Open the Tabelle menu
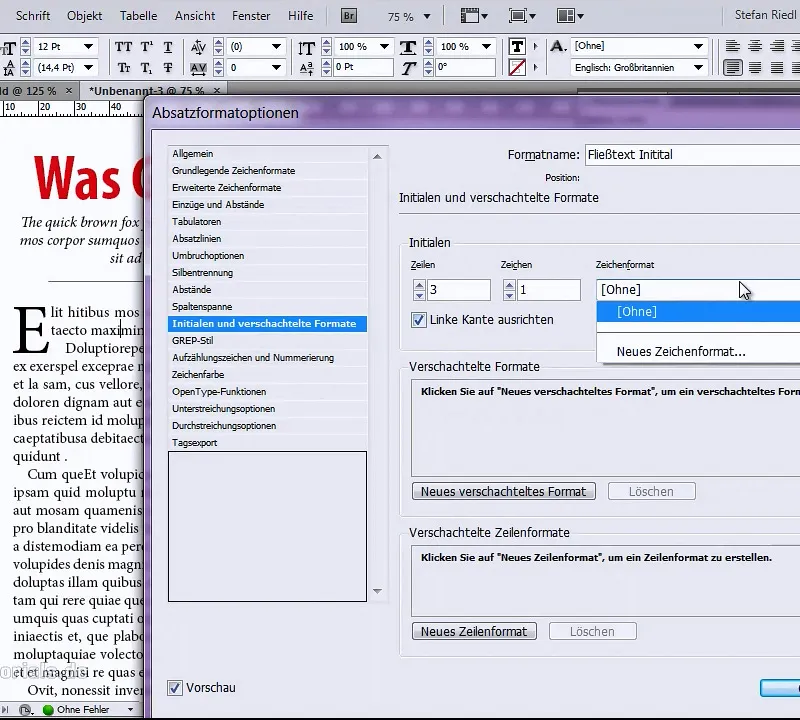 138,16
